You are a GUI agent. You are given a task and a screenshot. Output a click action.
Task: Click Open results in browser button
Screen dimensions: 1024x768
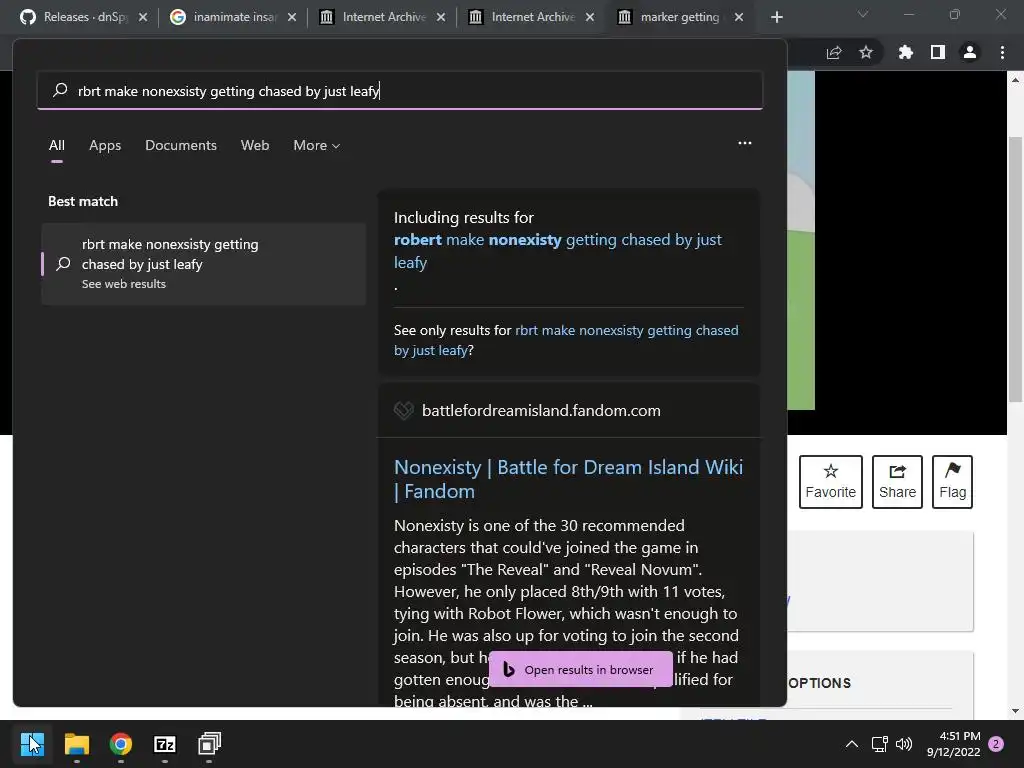pyautogui.click(x=581, y=669)
